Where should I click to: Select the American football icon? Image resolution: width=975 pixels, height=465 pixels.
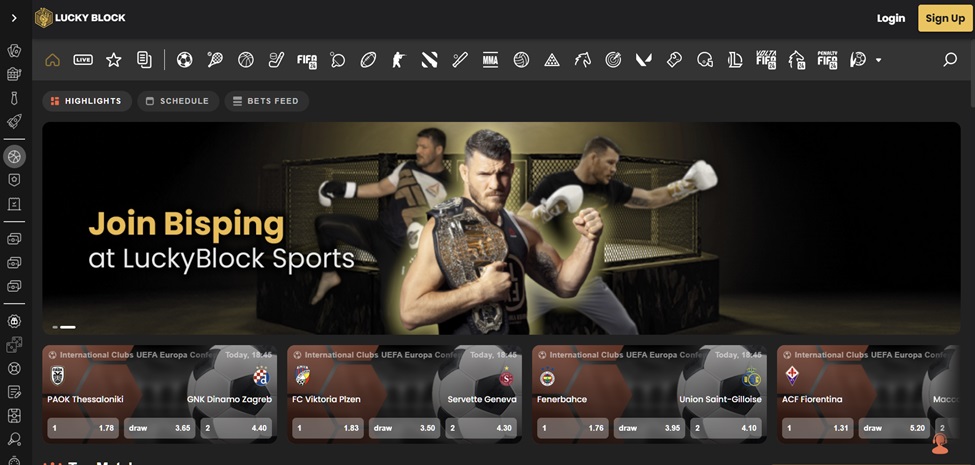click(368, 60)
